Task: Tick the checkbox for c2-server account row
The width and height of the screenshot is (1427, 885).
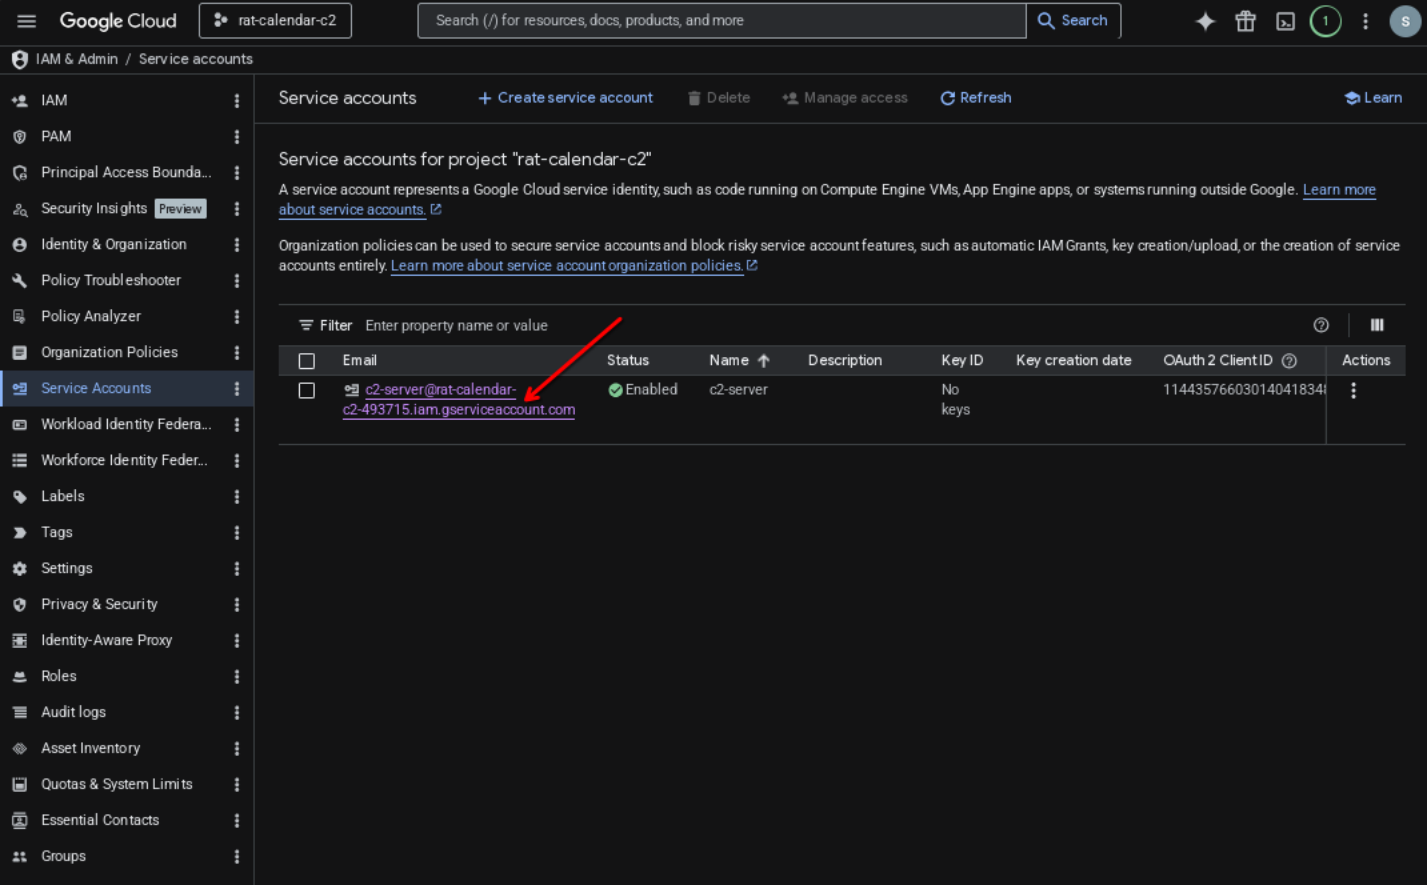Action: coord(307,391)
